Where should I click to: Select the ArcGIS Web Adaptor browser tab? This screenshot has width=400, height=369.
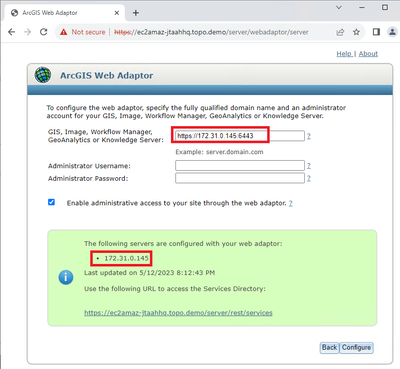coord(65,13)
